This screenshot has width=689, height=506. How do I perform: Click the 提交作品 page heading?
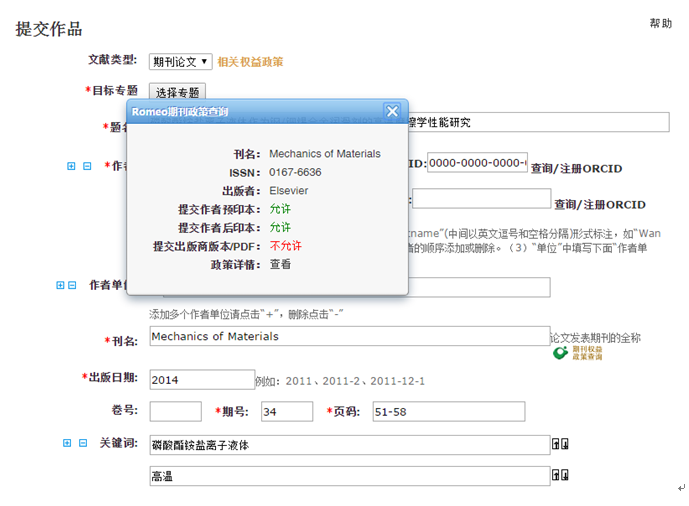point(49,29)
